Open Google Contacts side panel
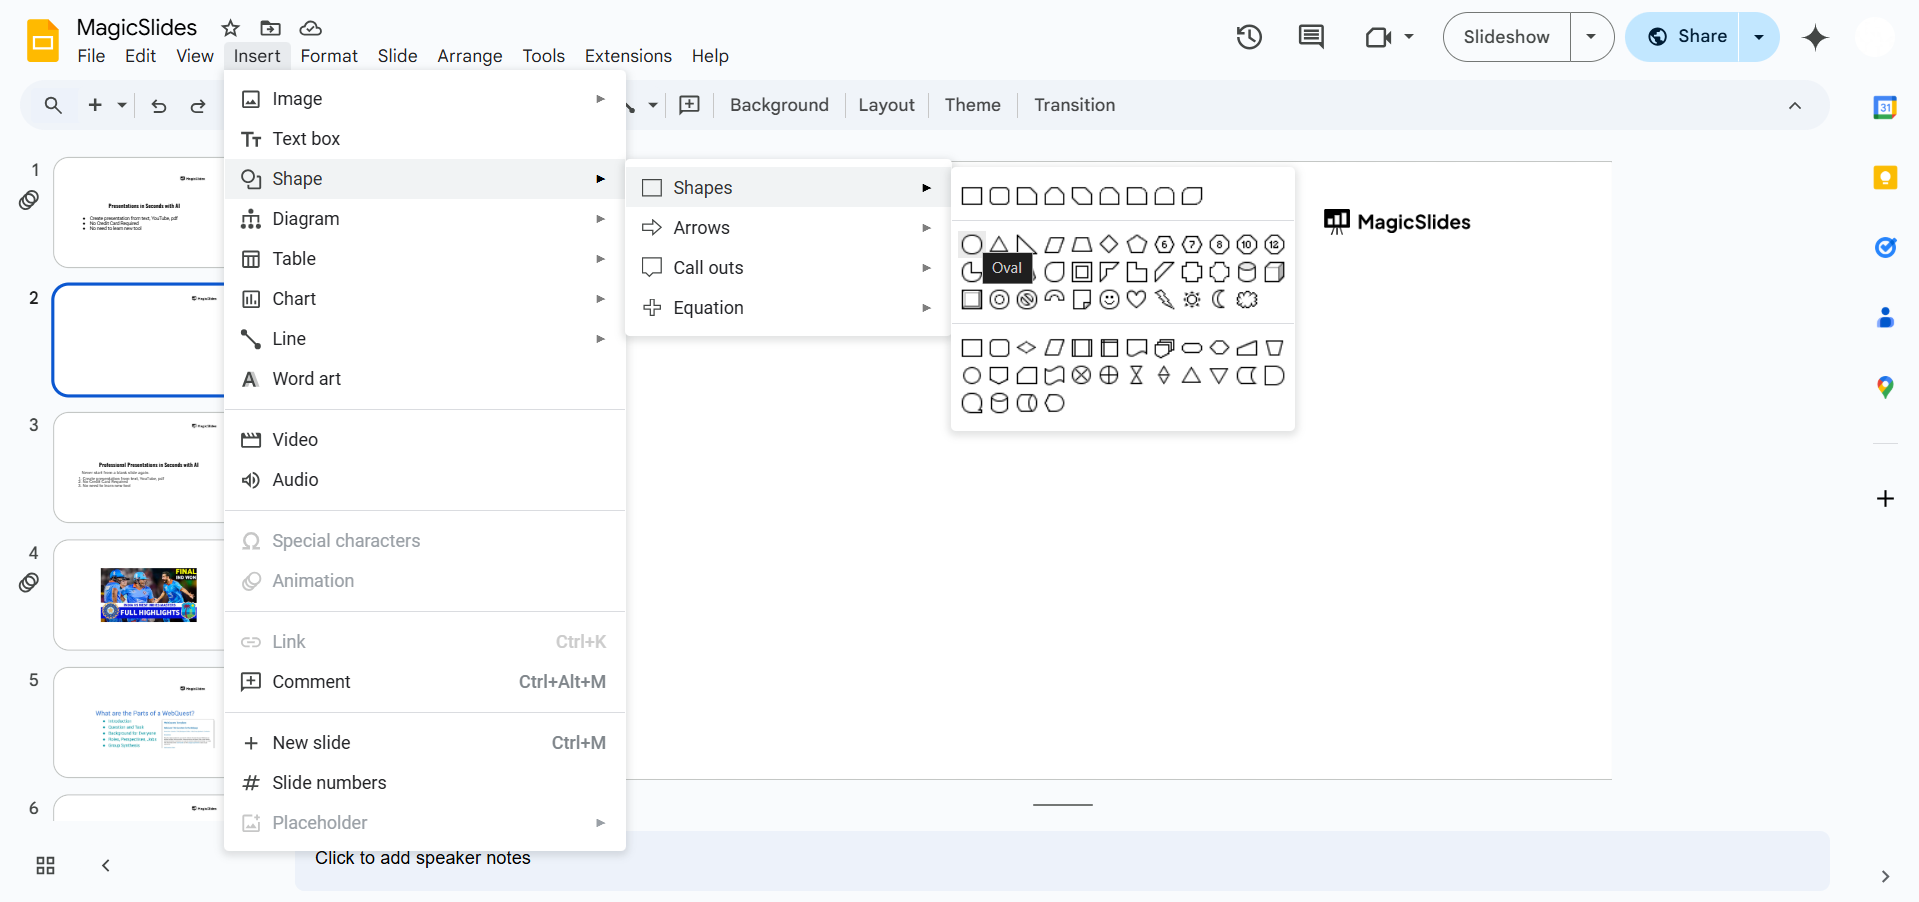Image resolution: width=1919 pixels, height=902 pixels. [1885, 318]
